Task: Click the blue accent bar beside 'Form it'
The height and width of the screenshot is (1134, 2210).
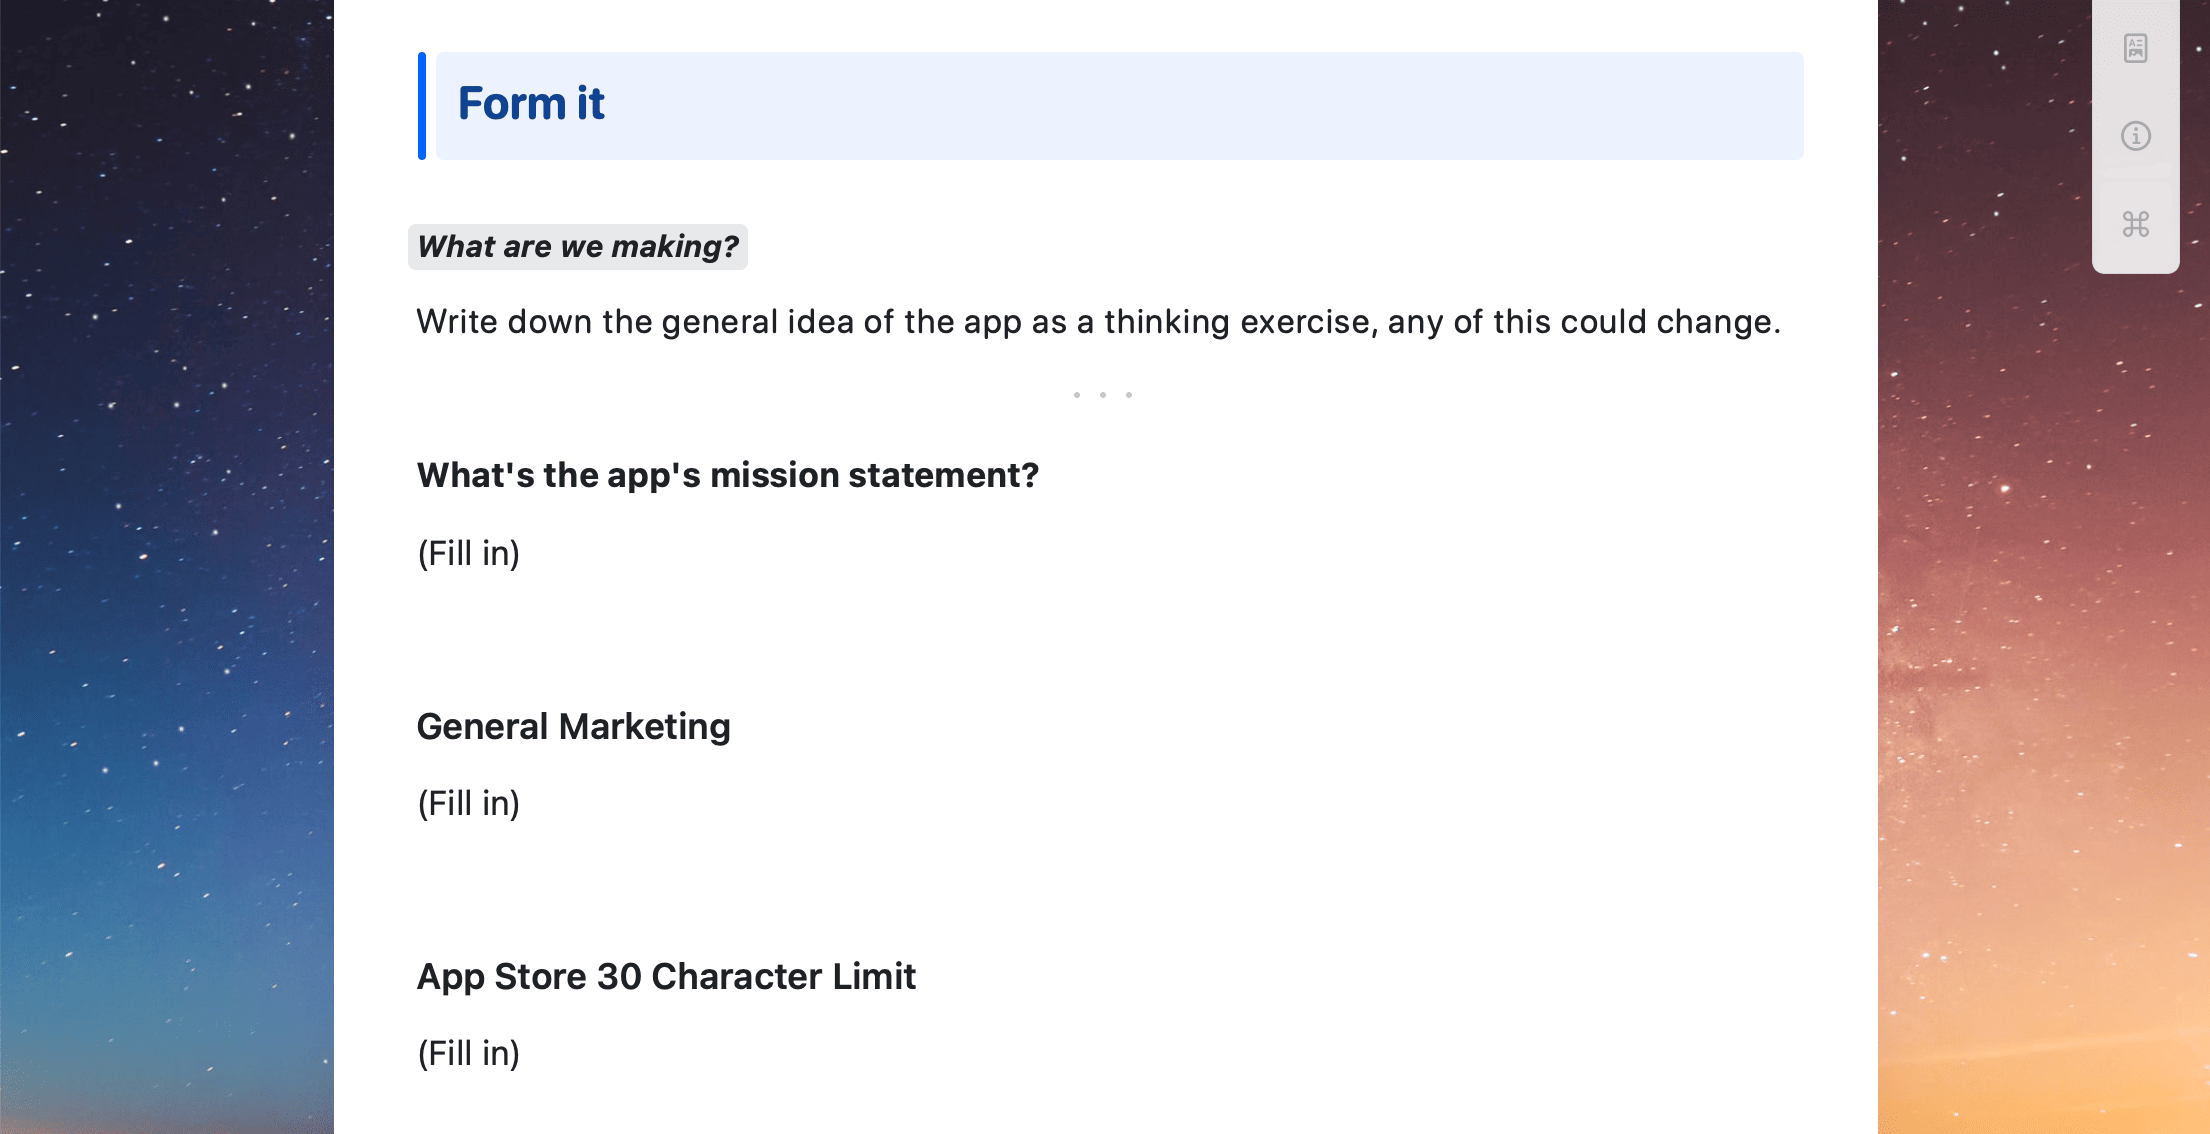Action: pyautogui.click(x=423, y=105)
